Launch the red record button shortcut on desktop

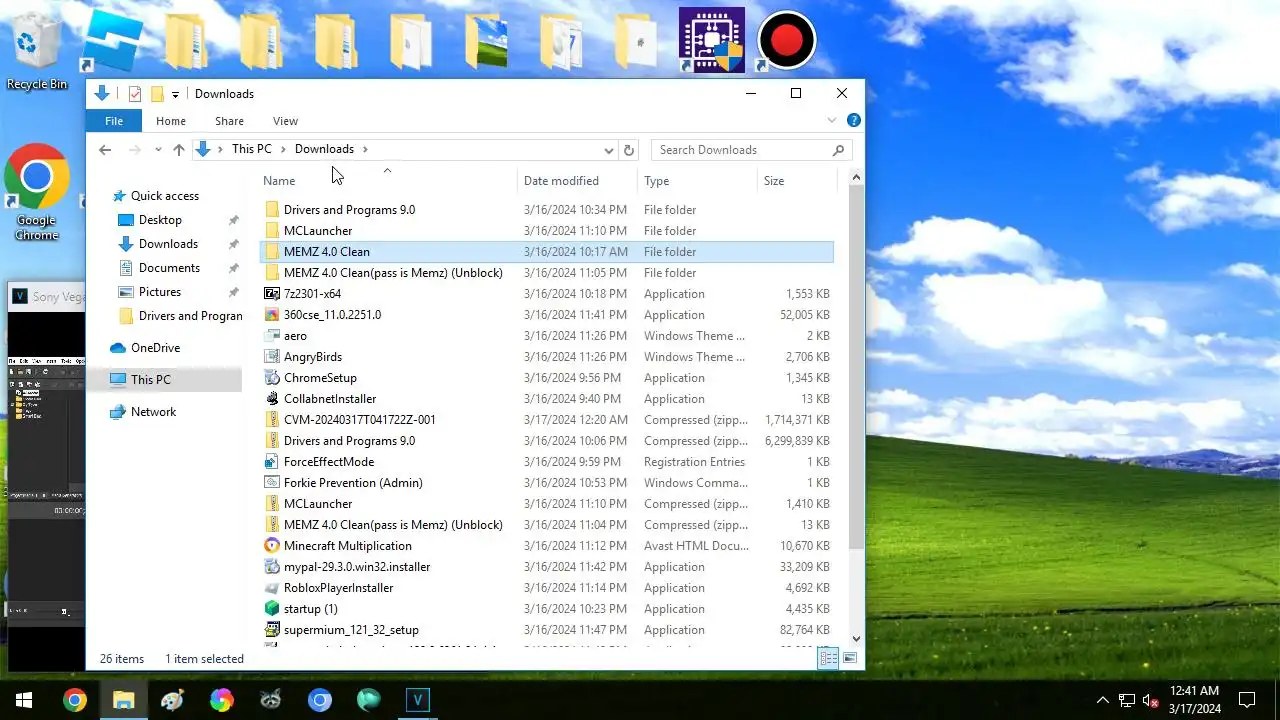click(787, 40)
